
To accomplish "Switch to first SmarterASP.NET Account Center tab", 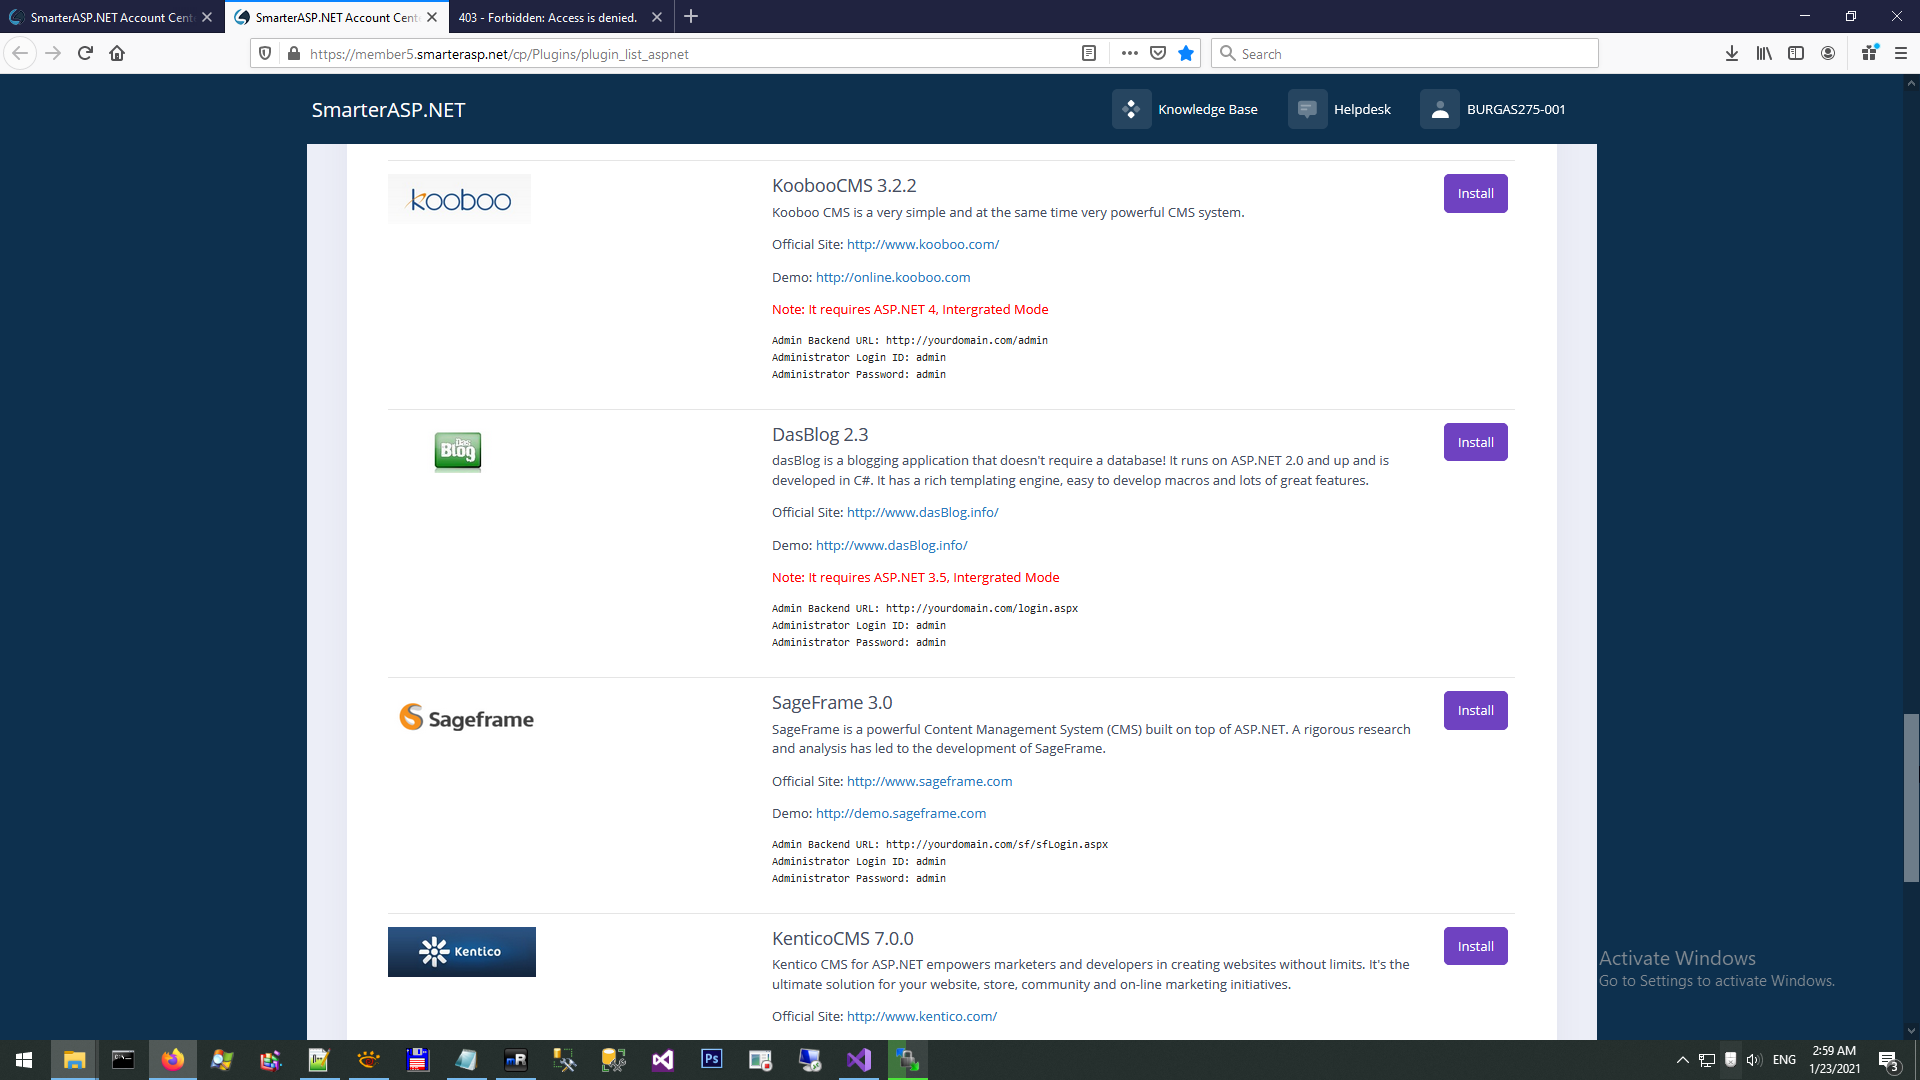I will [x=110, y=17].
